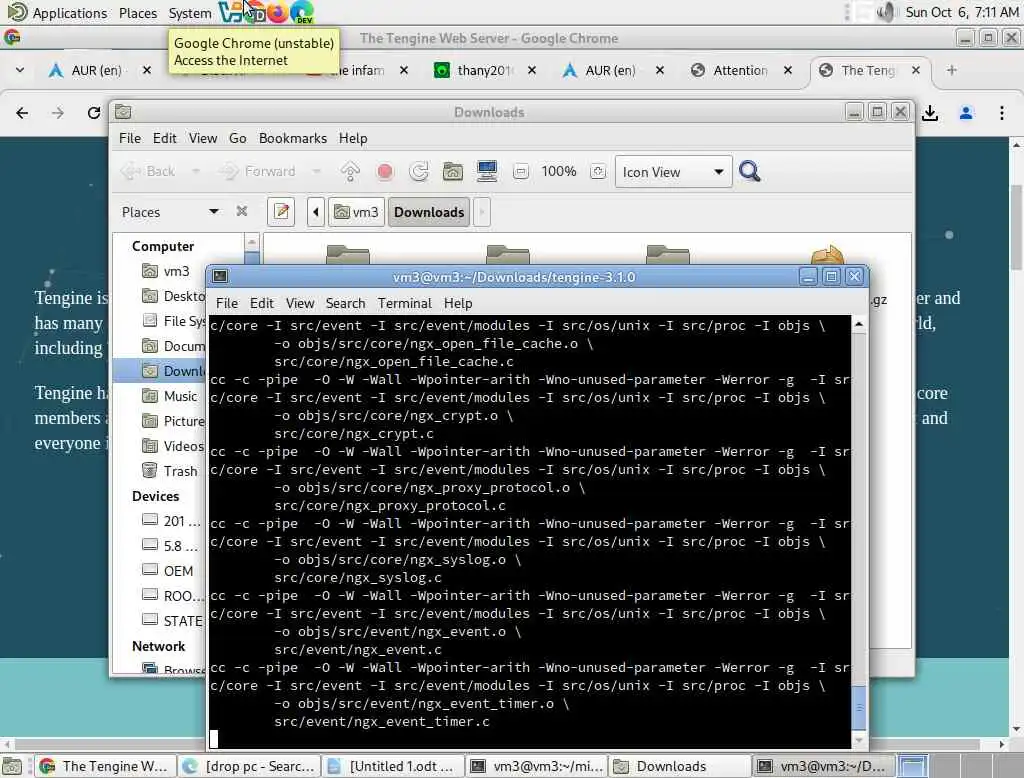The height and width of the screenshot is (778, 1024).
Task: Open the Places menu in top panel
Action: click(138, 12)
